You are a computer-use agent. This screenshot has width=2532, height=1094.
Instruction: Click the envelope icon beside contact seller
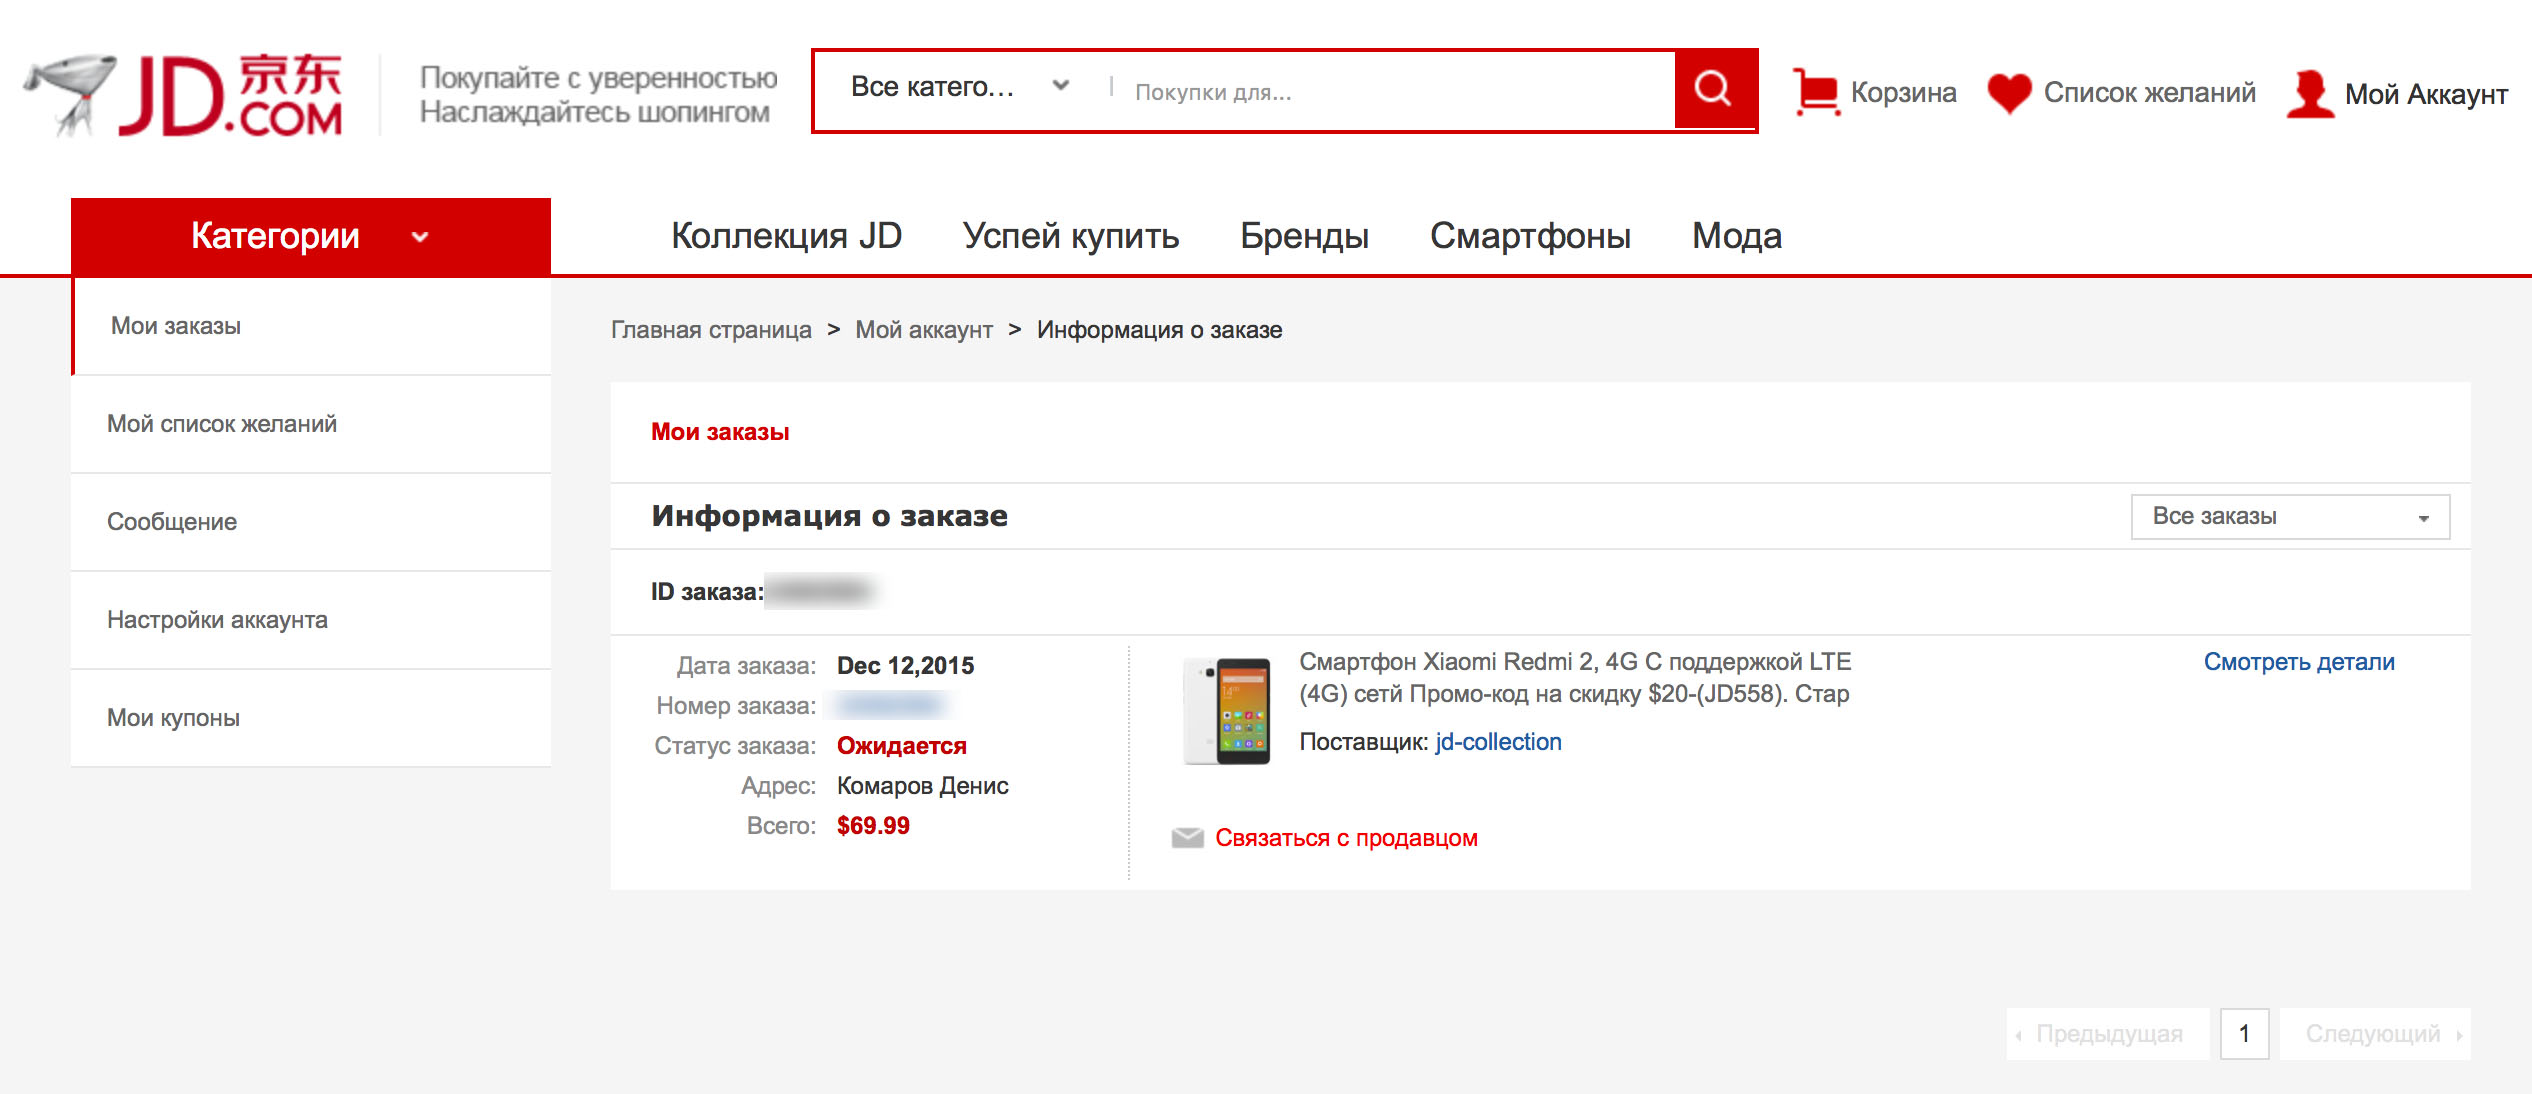tap(1187, 838)
